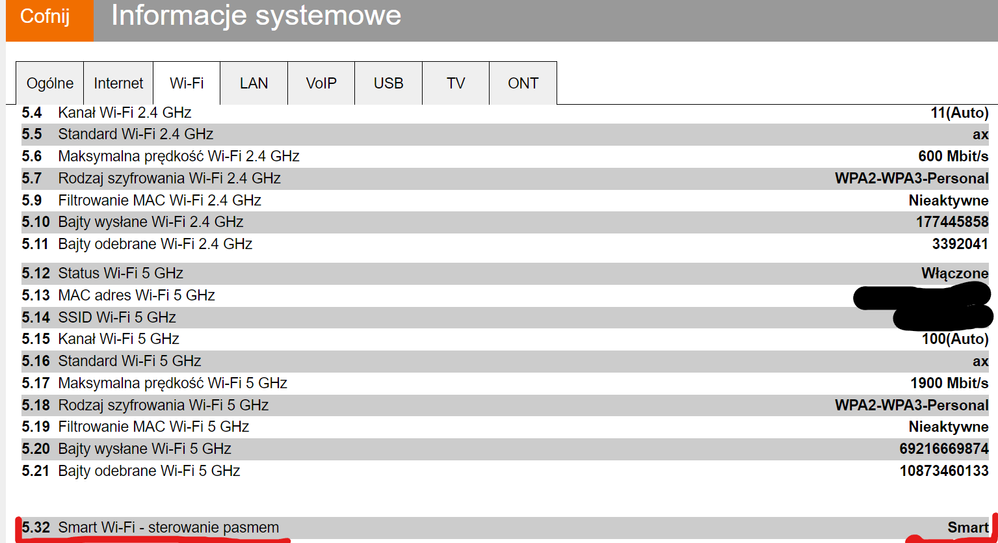Select the value '600 Mbit/s'
Image resolution: width=998 pixels, height=543 pixels.
(953, 157)
